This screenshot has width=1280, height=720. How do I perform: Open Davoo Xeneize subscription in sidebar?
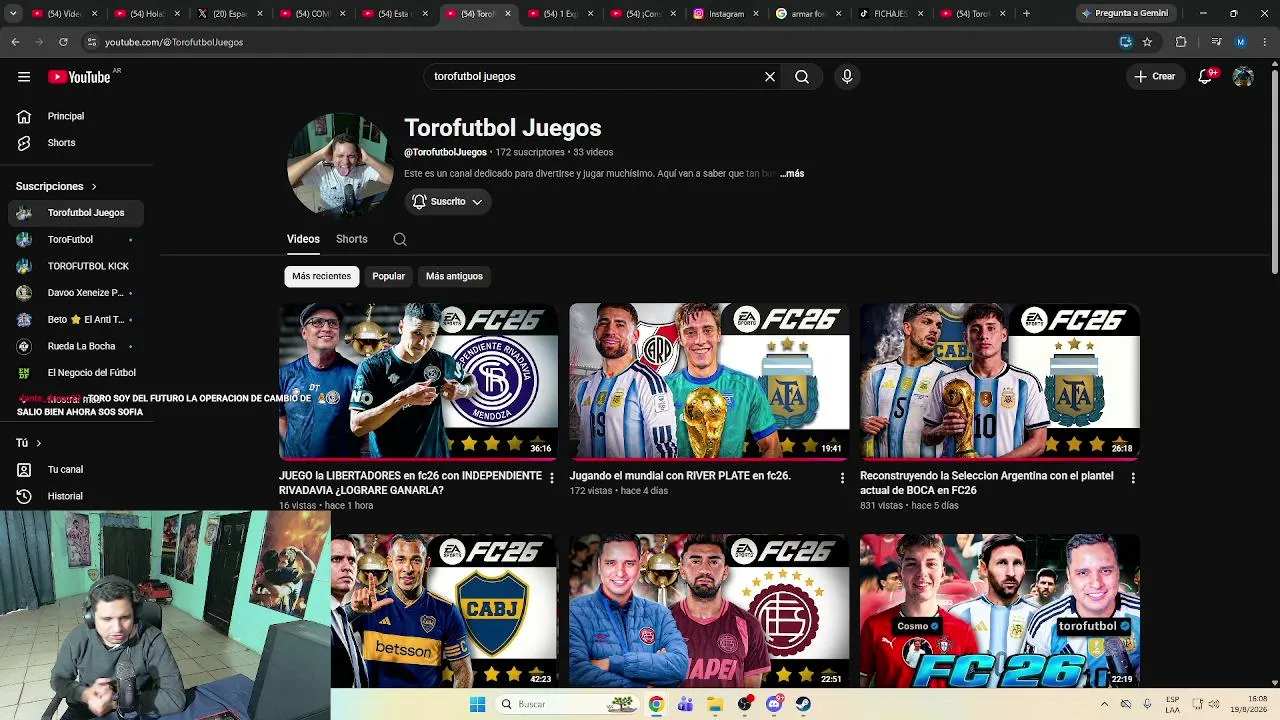76,293
